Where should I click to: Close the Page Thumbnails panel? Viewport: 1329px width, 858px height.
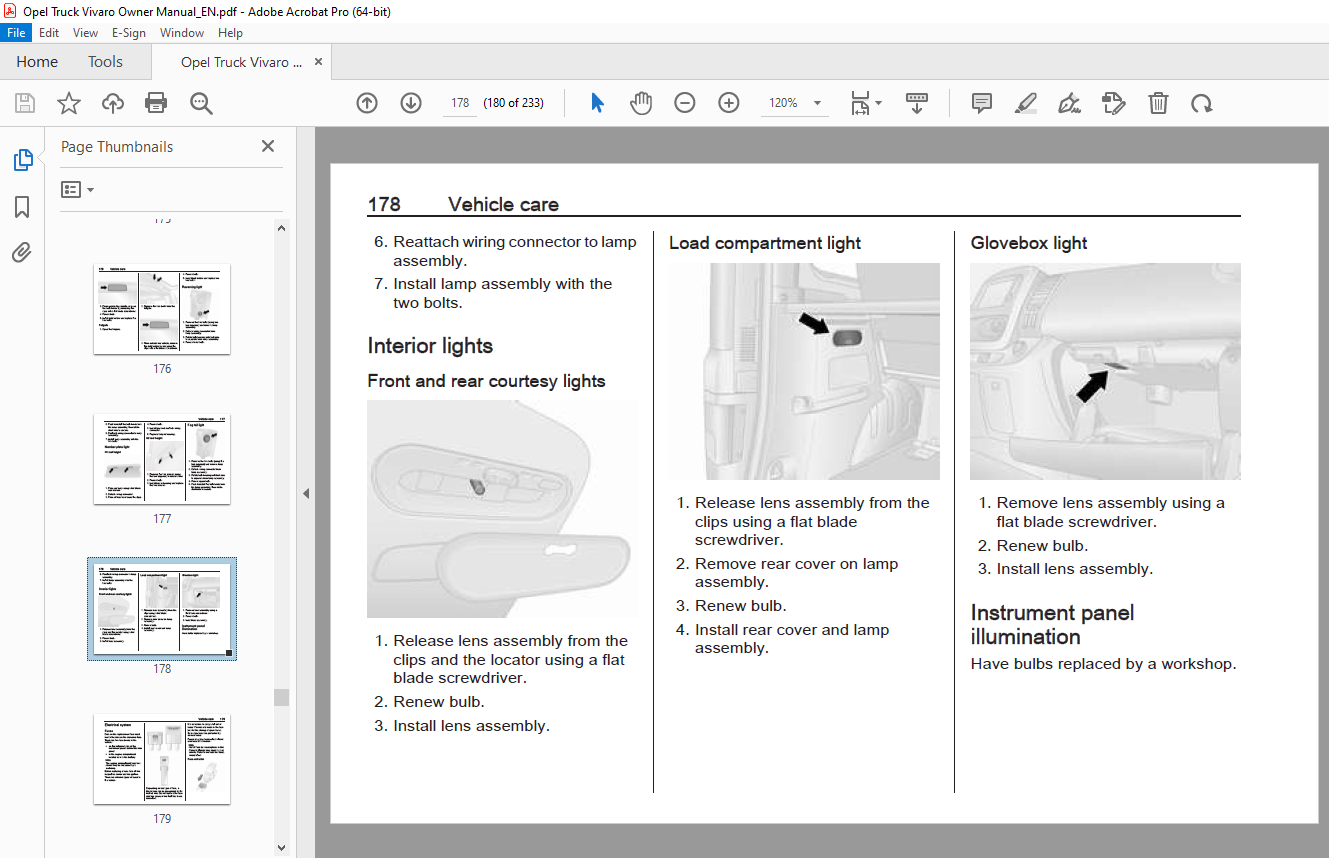pyautogui.click(x=268, y=146)
